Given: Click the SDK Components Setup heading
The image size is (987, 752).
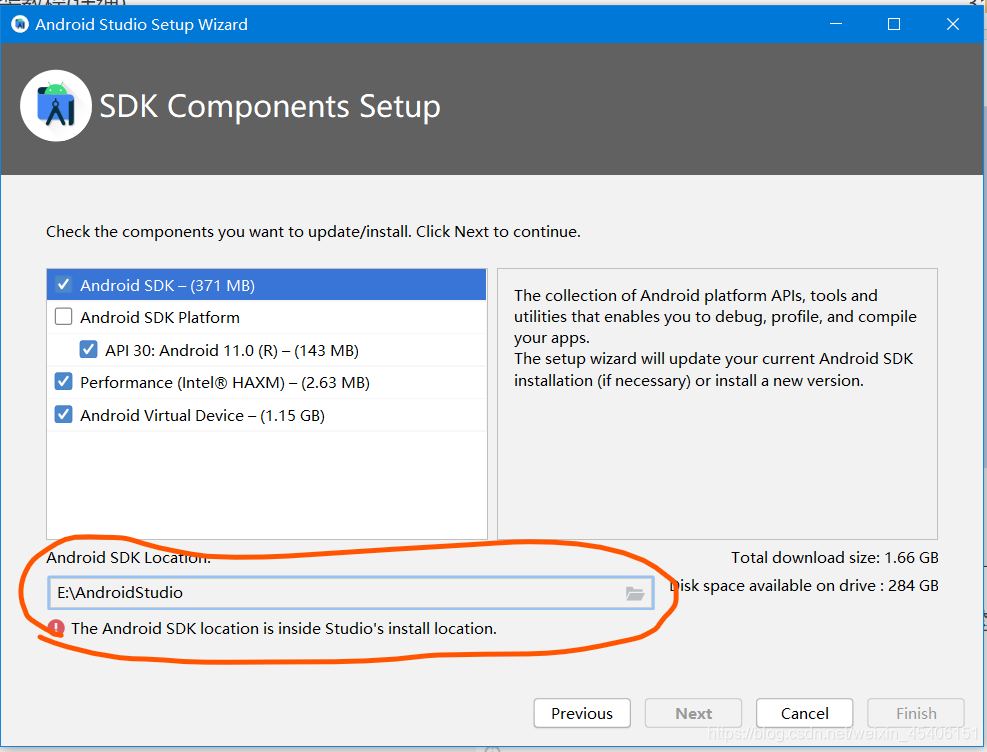Looking at the screenshot, I should click(270, 106).
